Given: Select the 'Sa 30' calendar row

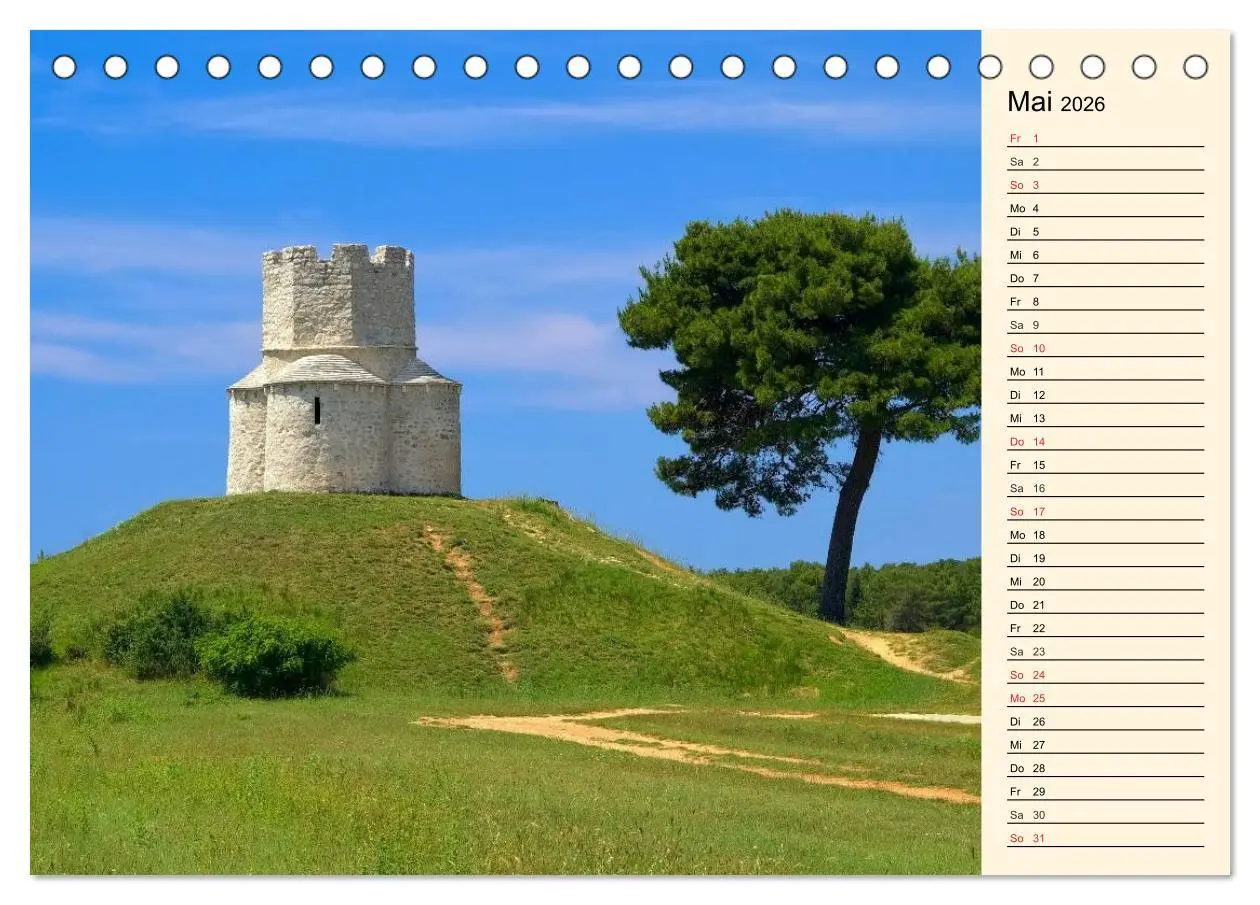Looking at the screenshot, I should tap(1105, 815).
